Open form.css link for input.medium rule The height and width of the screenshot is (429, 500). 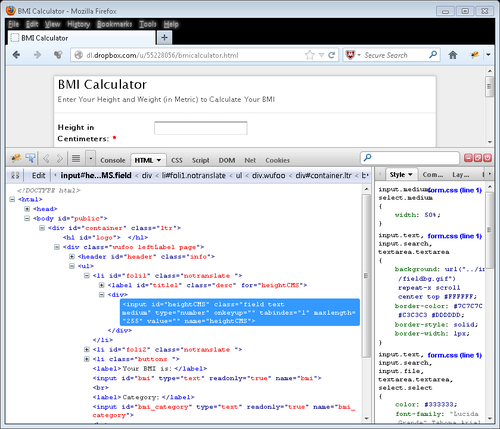click(x=455, y=190)
